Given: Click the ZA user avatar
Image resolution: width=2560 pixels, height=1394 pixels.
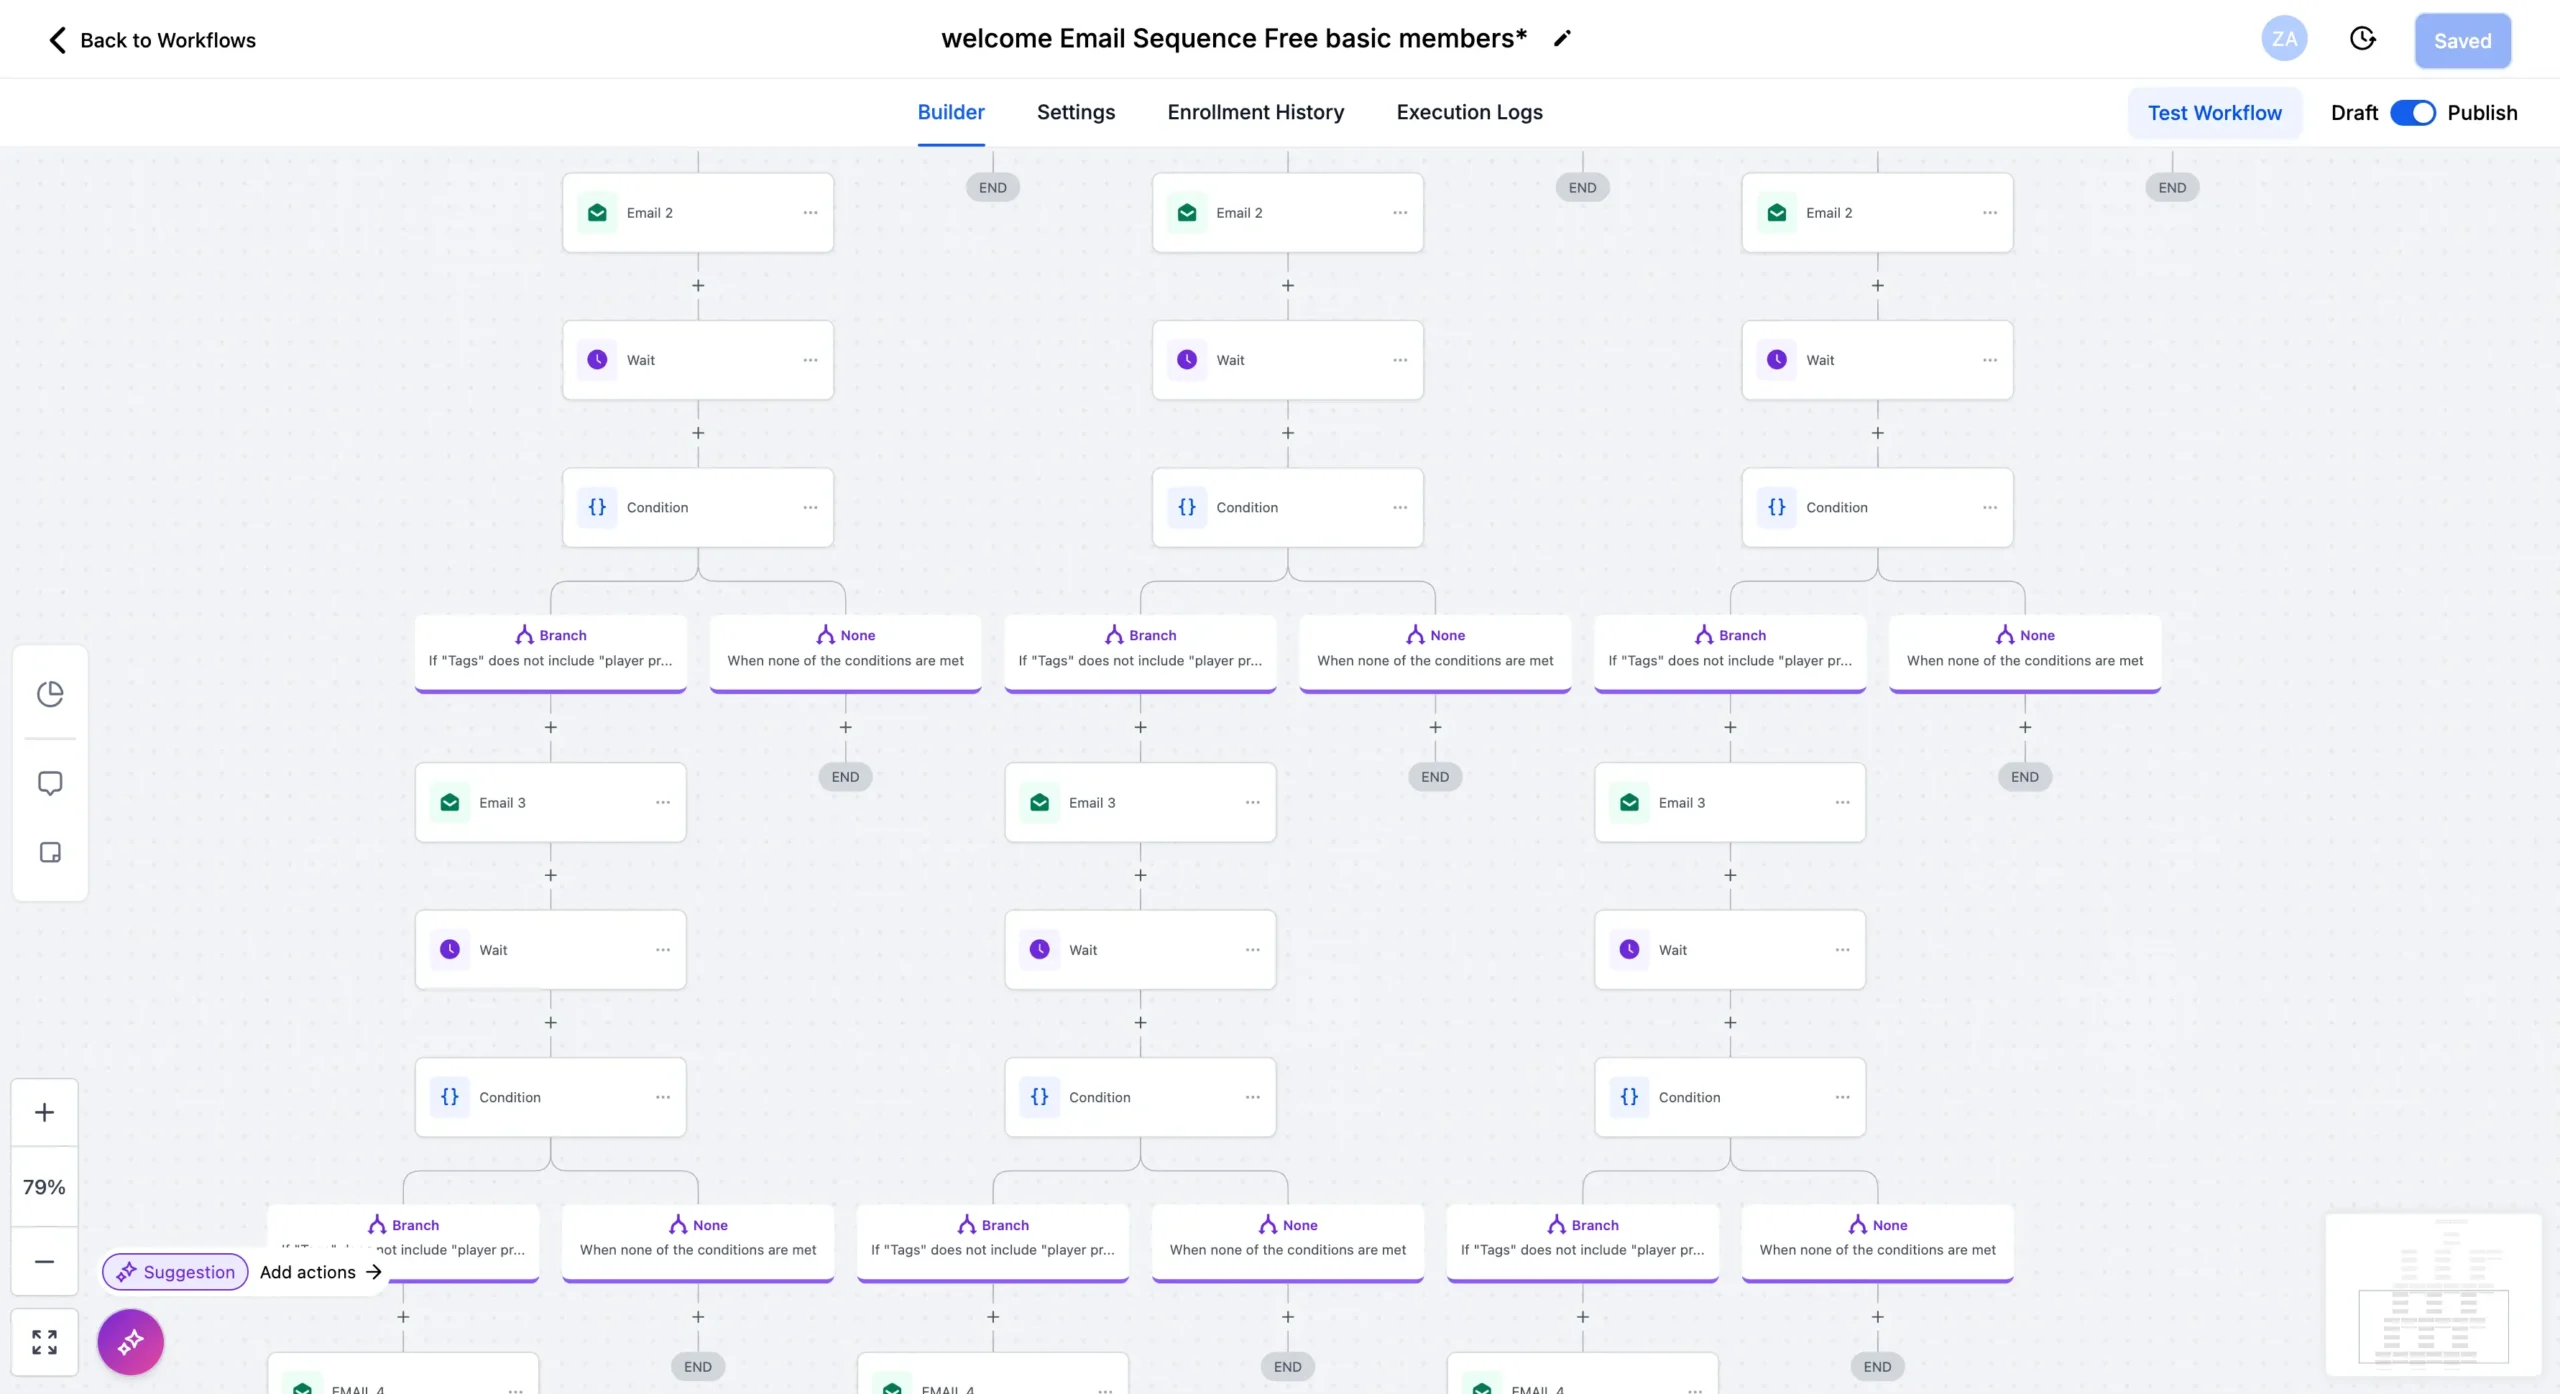Looking at the screenshot, I should 2284,39.
